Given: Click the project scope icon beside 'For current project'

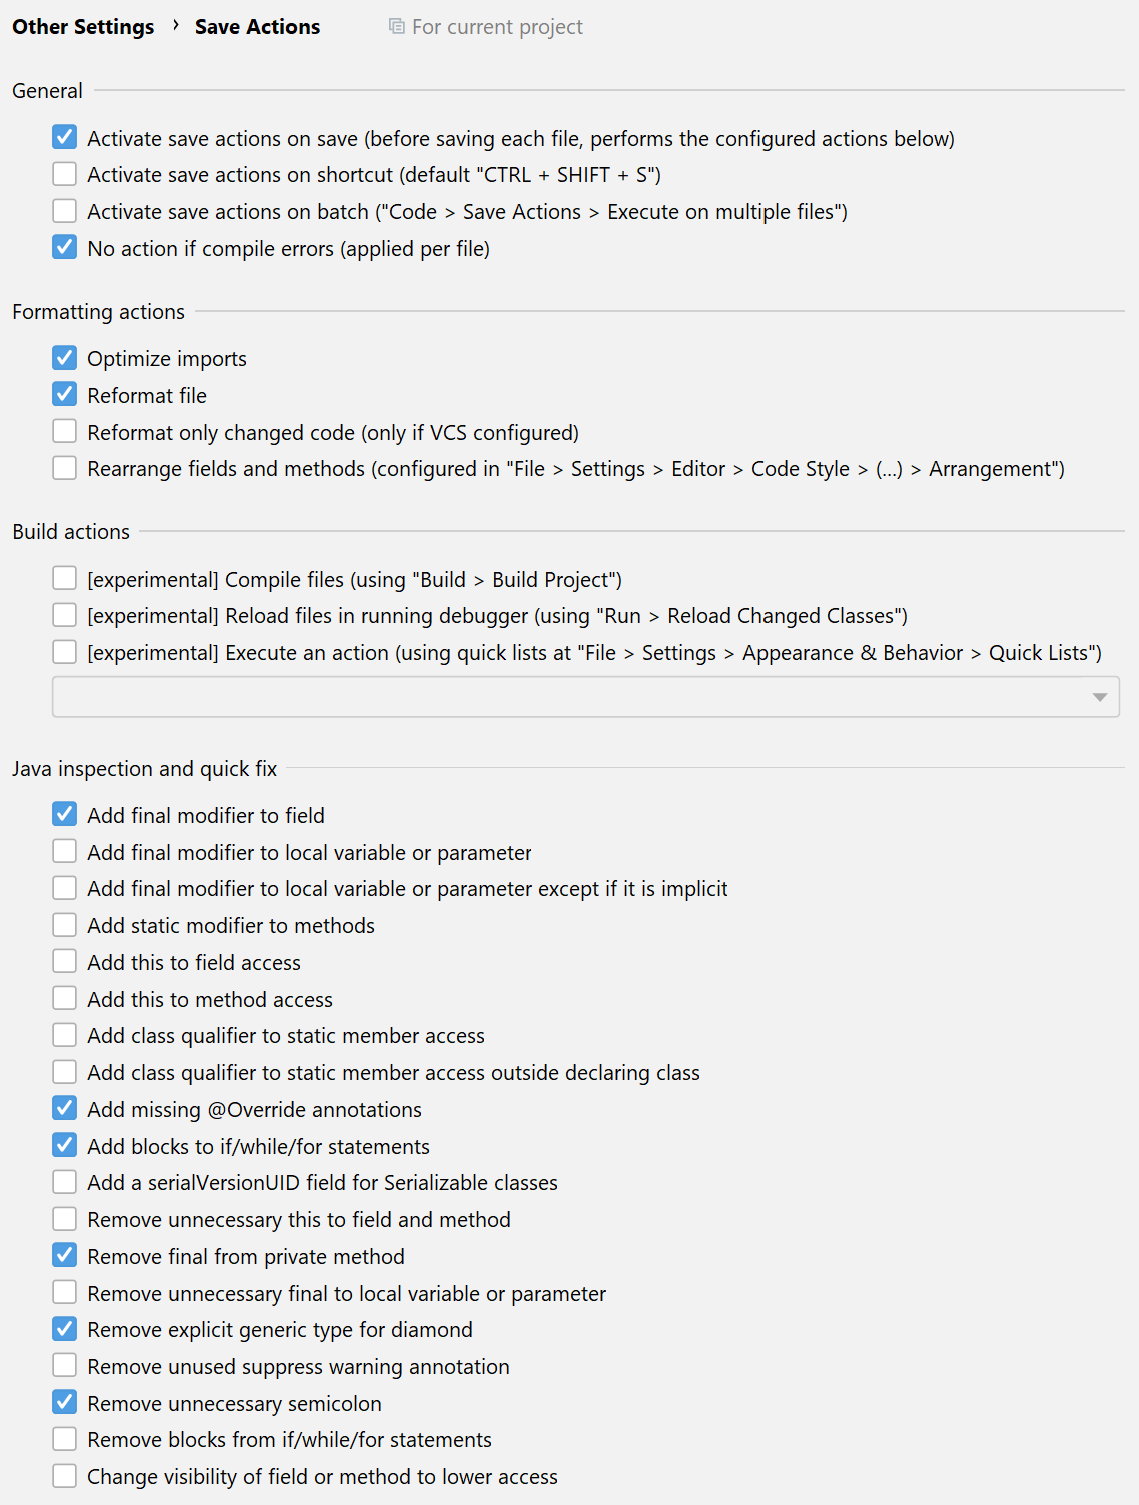Looking at the screenshot, I should (x=397, y=26).
